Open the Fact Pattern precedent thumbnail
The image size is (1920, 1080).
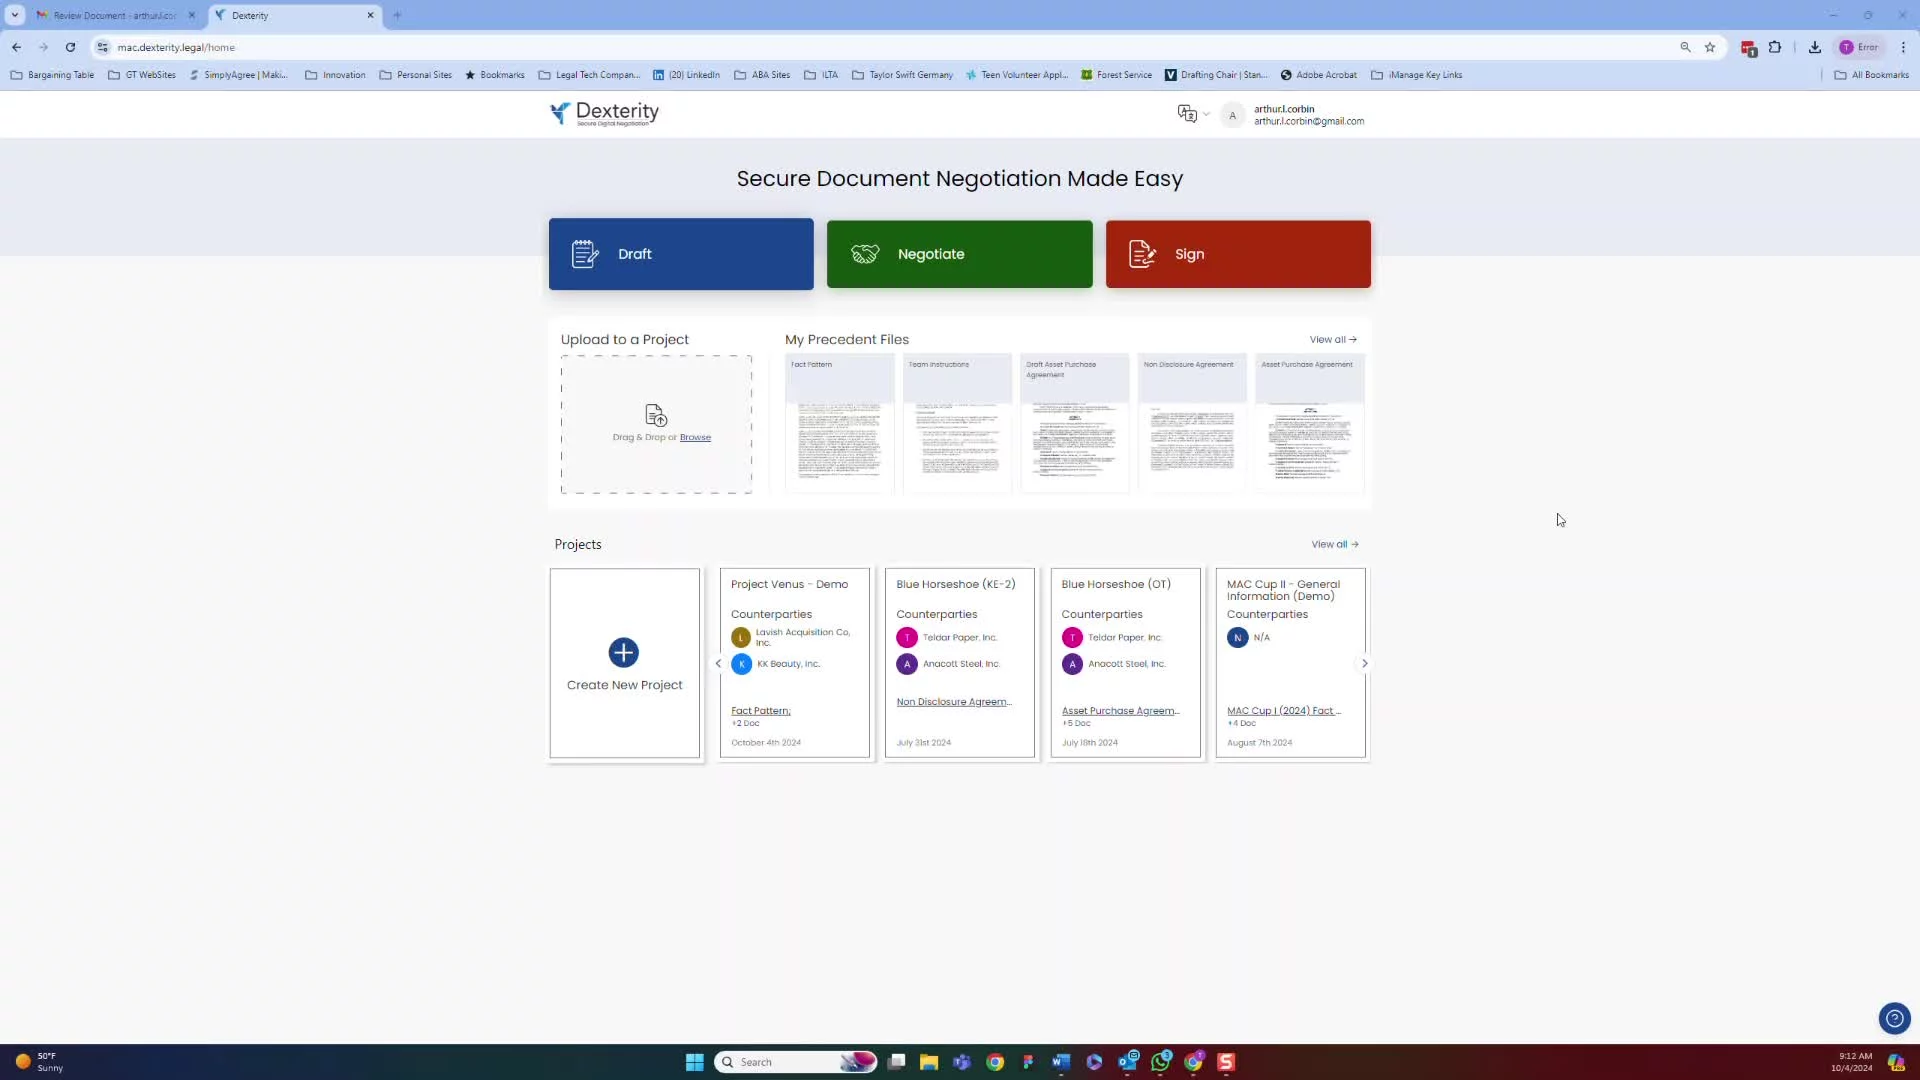point(839,423)
